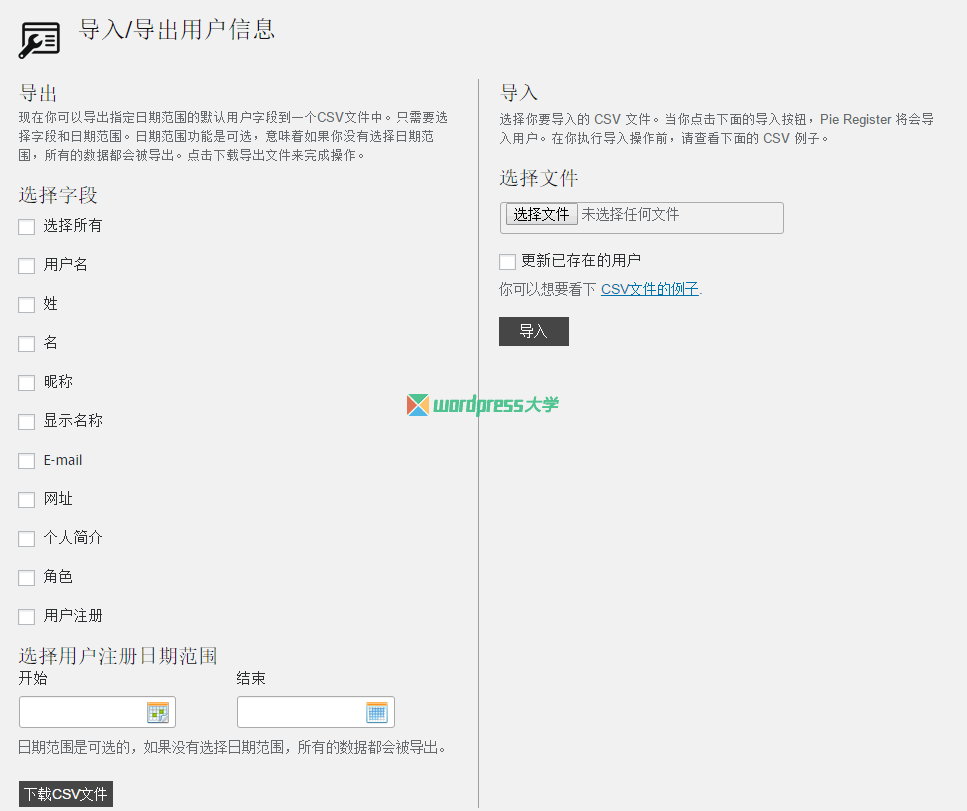Click the 选择字段 heading
967x811 pixels.
coord(58,195)
